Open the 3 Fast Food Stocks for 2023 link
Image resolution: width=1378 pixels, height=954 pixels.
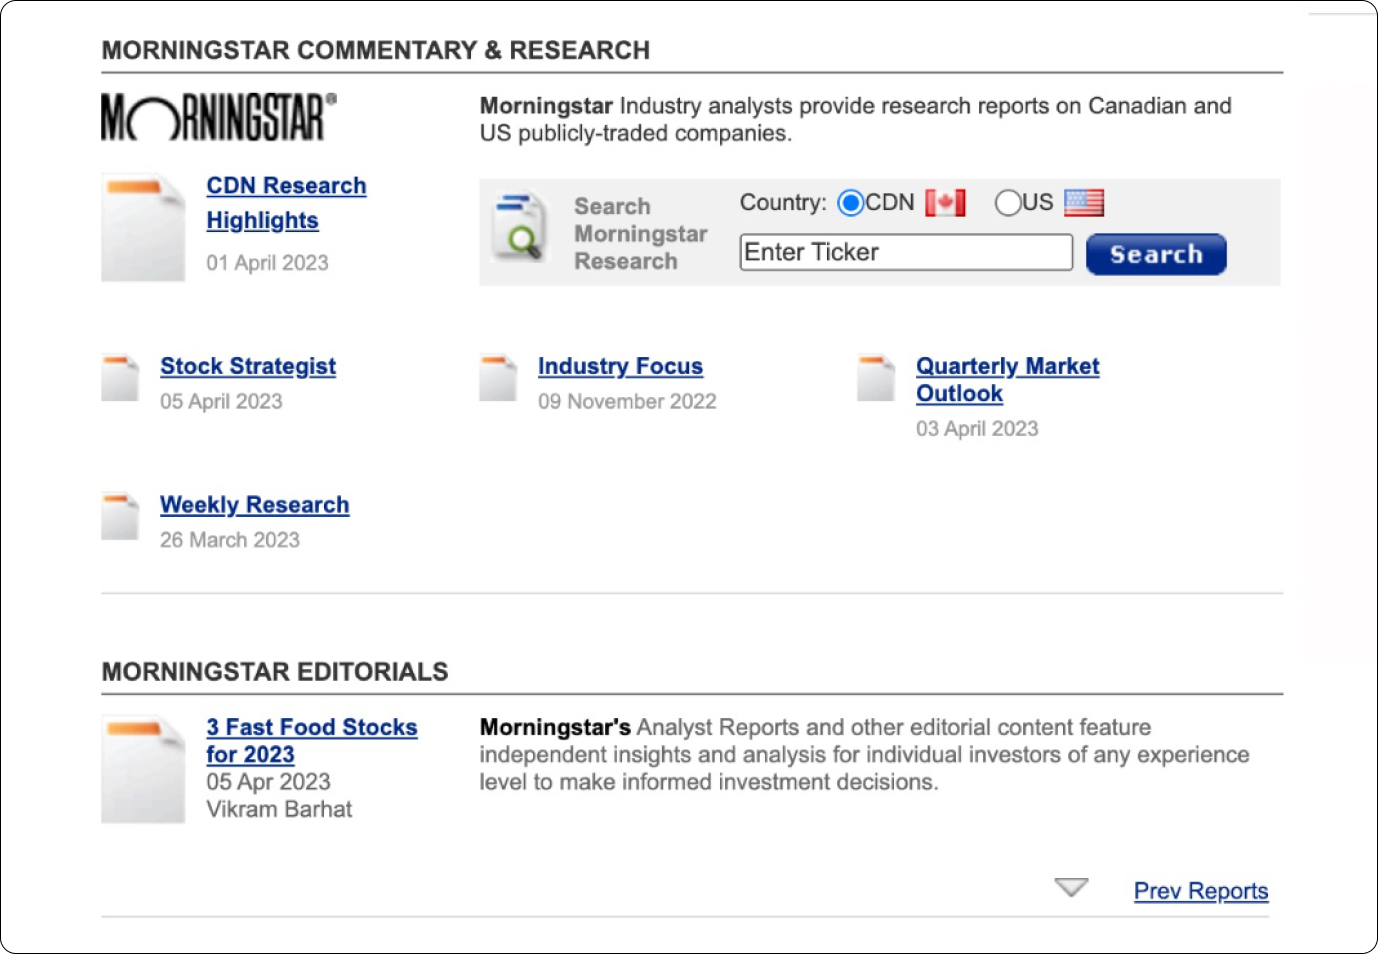[x=312, y=741]
